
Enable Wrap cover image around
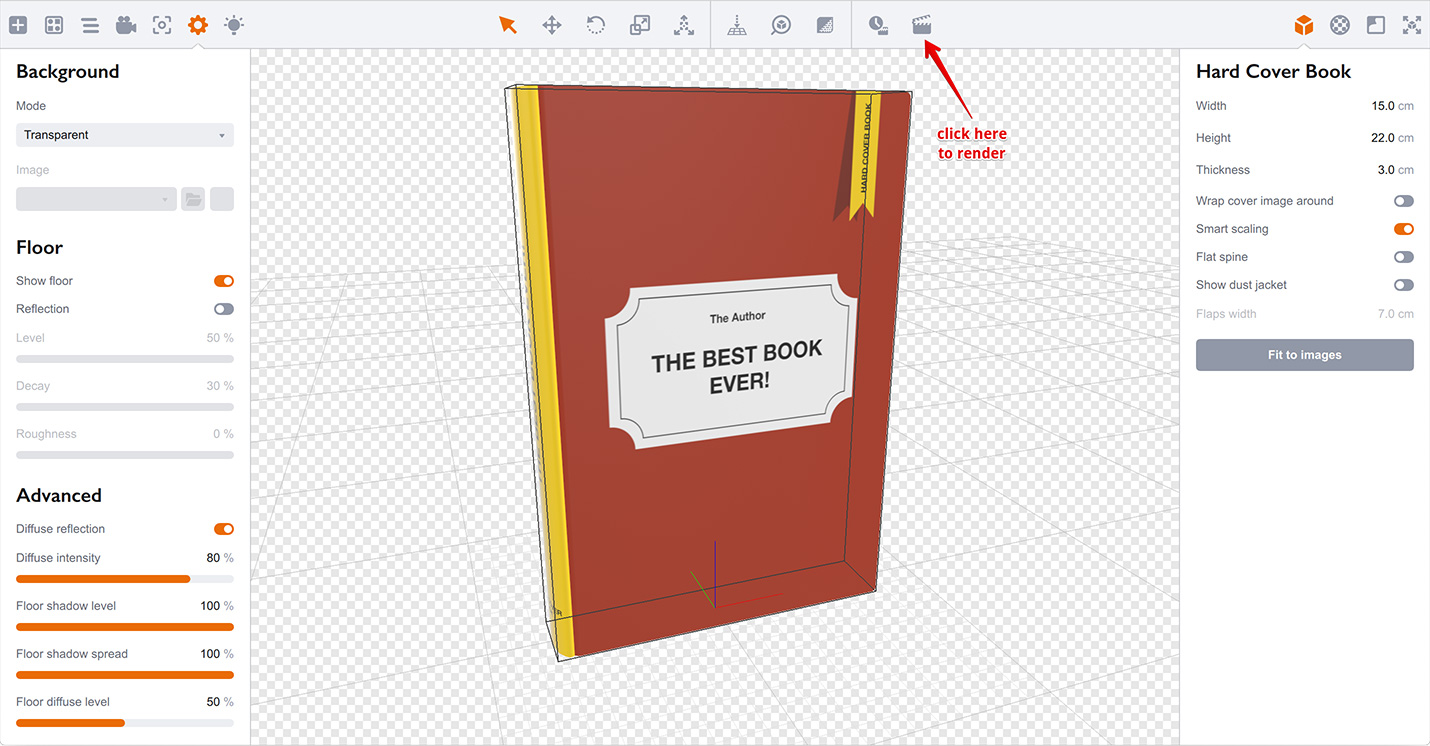[x=1404, y=201]
